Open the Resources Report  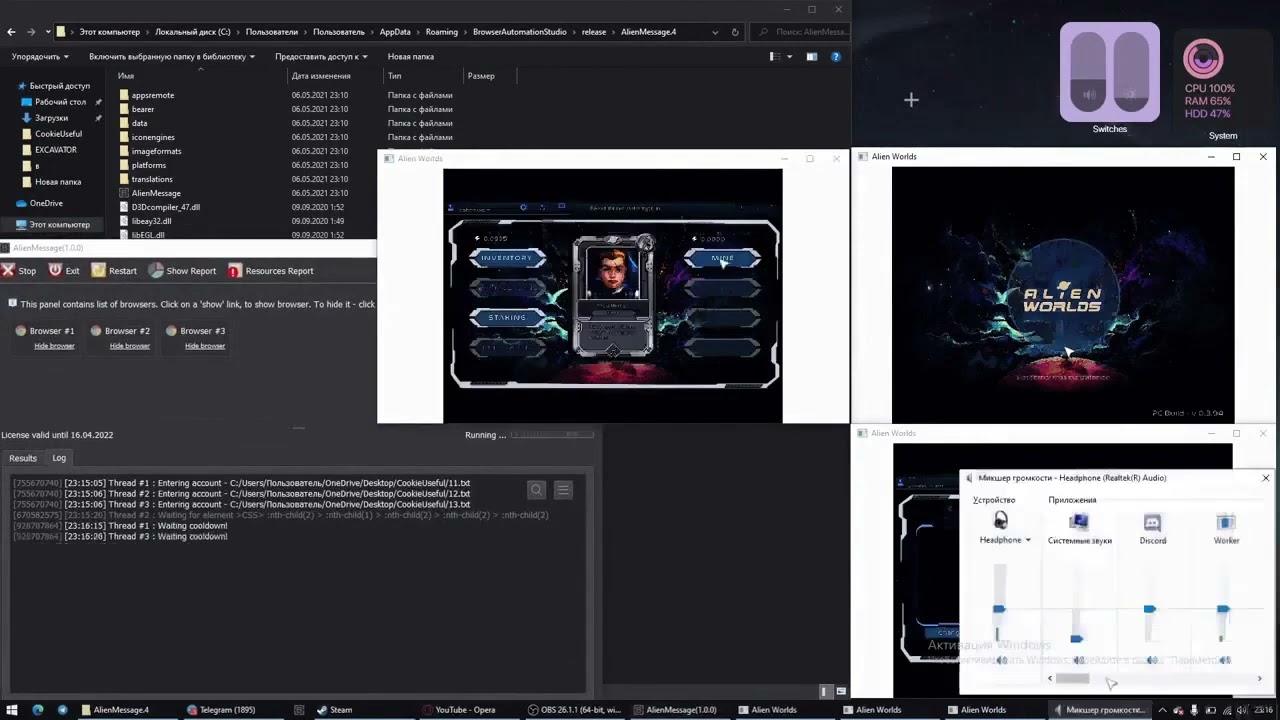click(x=270, y=271)
